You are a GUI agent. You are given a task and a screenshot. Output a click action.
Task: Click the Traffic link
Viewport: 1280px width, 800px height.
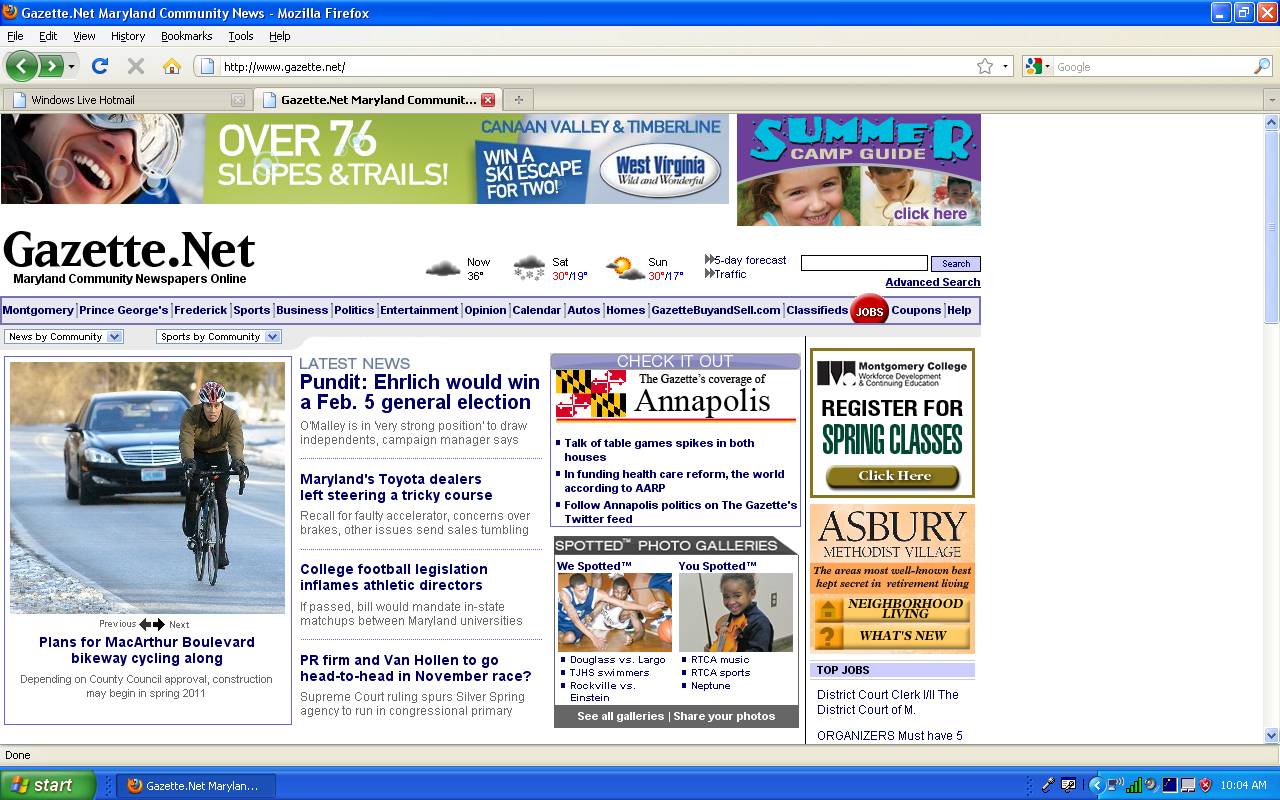(x=726, y=274)
